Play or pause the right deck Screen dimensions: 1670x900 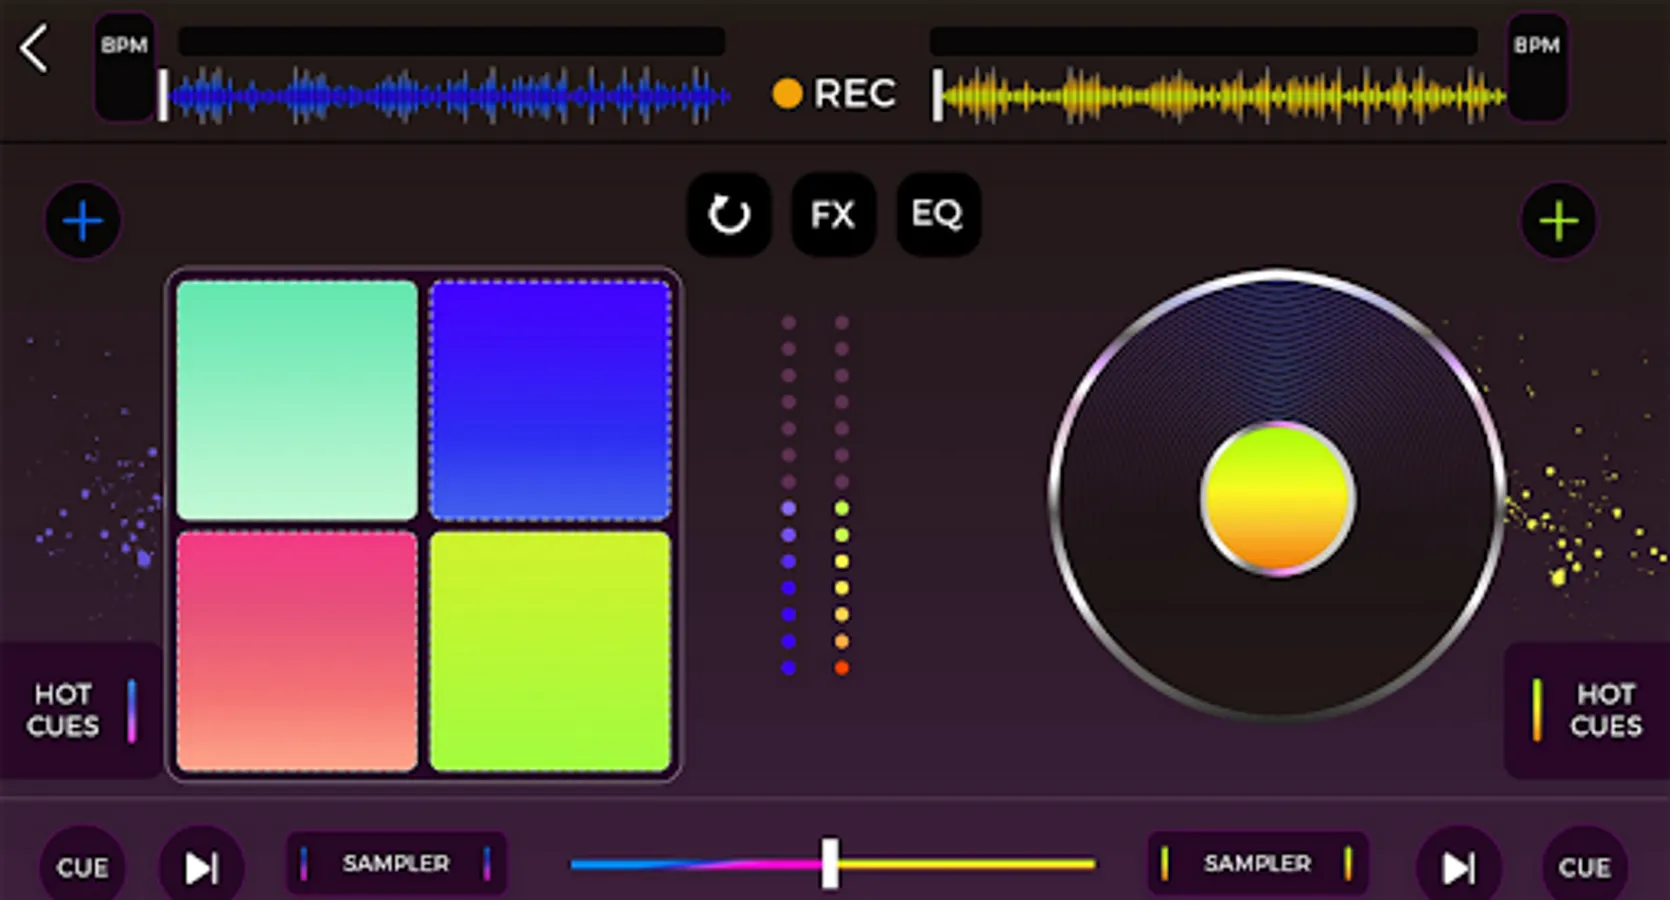tap(1458, 867)
